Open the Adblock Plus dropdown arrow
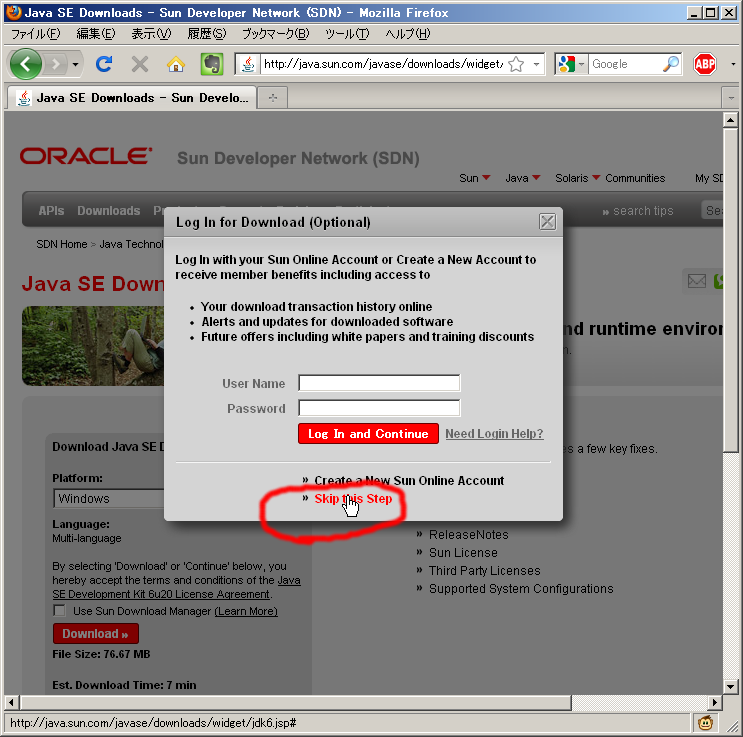This screenshot has height=737, width=743. click(x=733, y=64)
